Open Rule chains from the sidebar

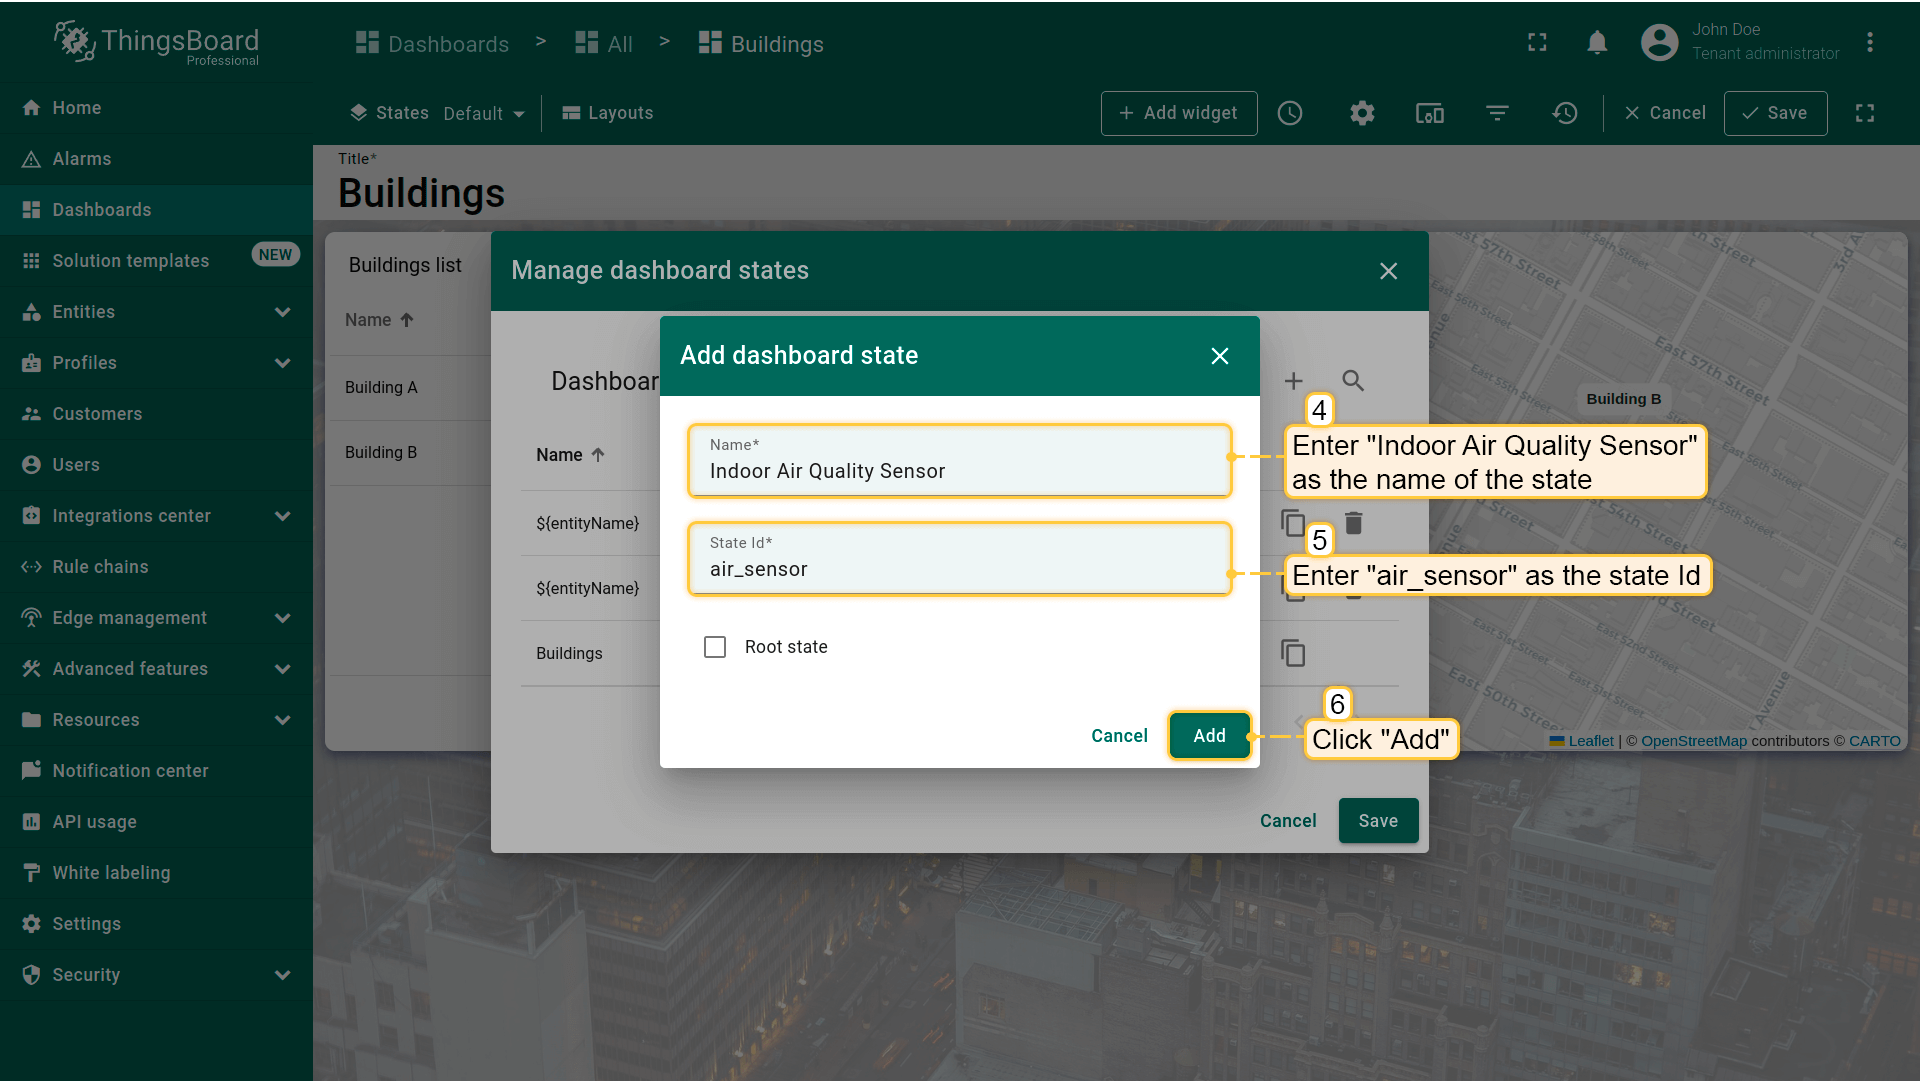click(100, 567)
